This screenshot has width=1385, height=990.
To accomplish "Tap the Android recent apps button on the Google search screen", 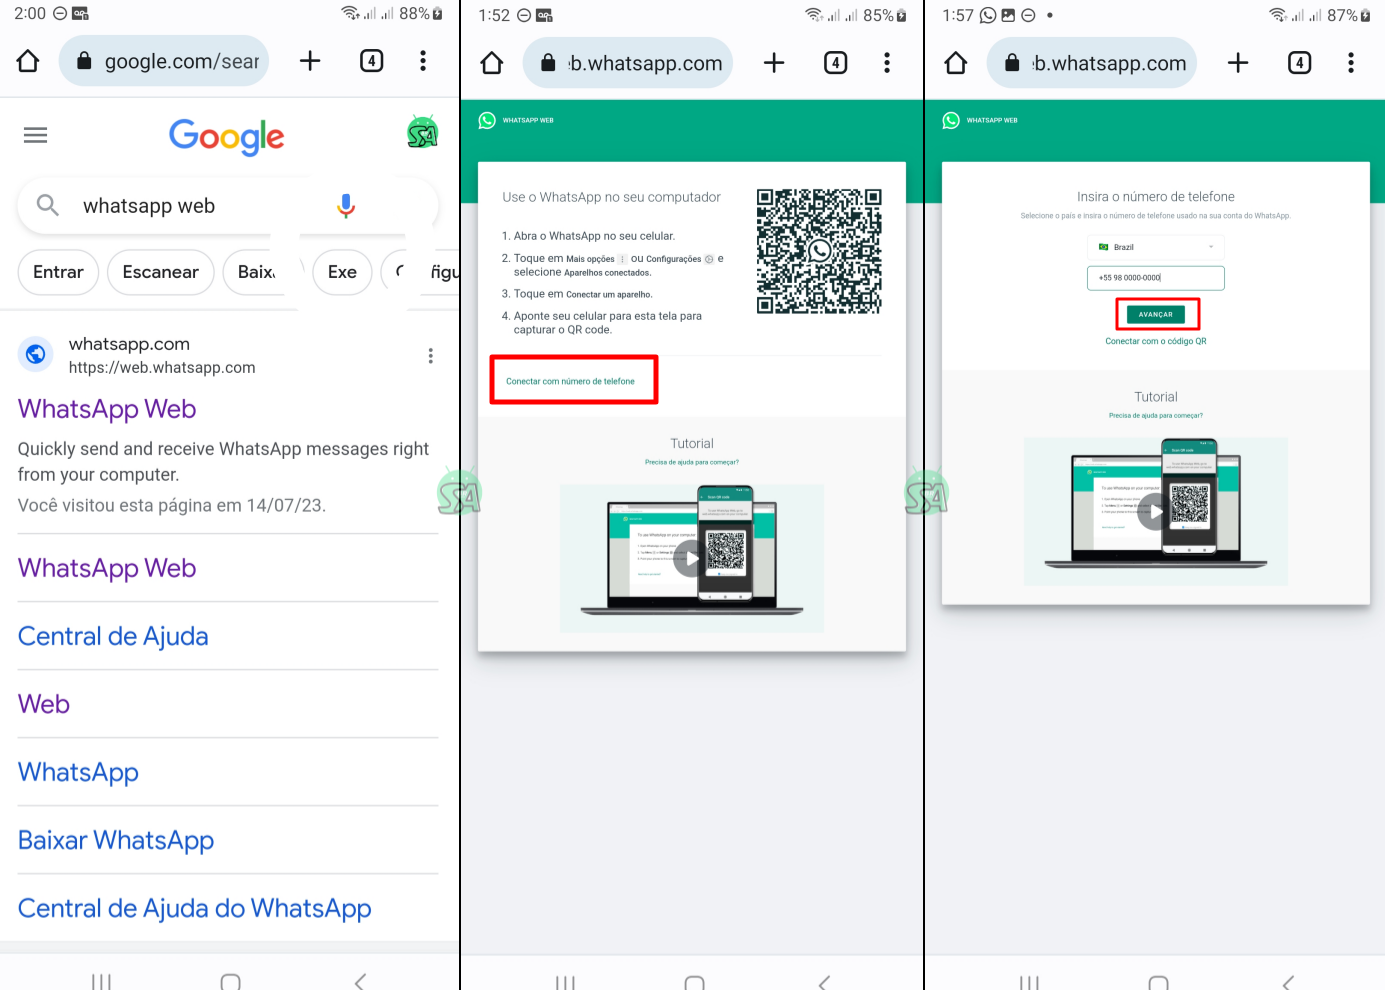I will [x=101, y=982].
